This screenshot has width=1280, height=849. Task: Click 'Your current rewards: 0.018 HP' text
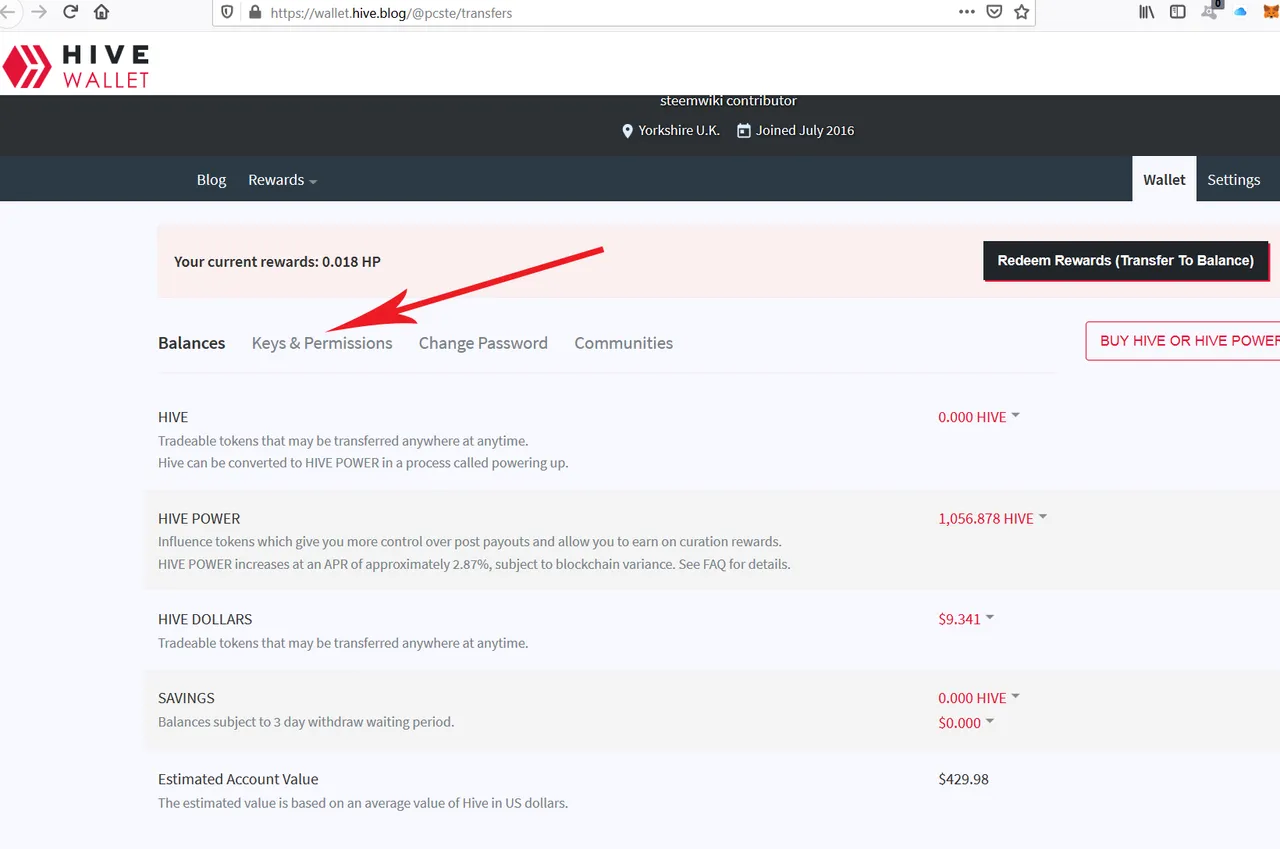tap(277, 261)
